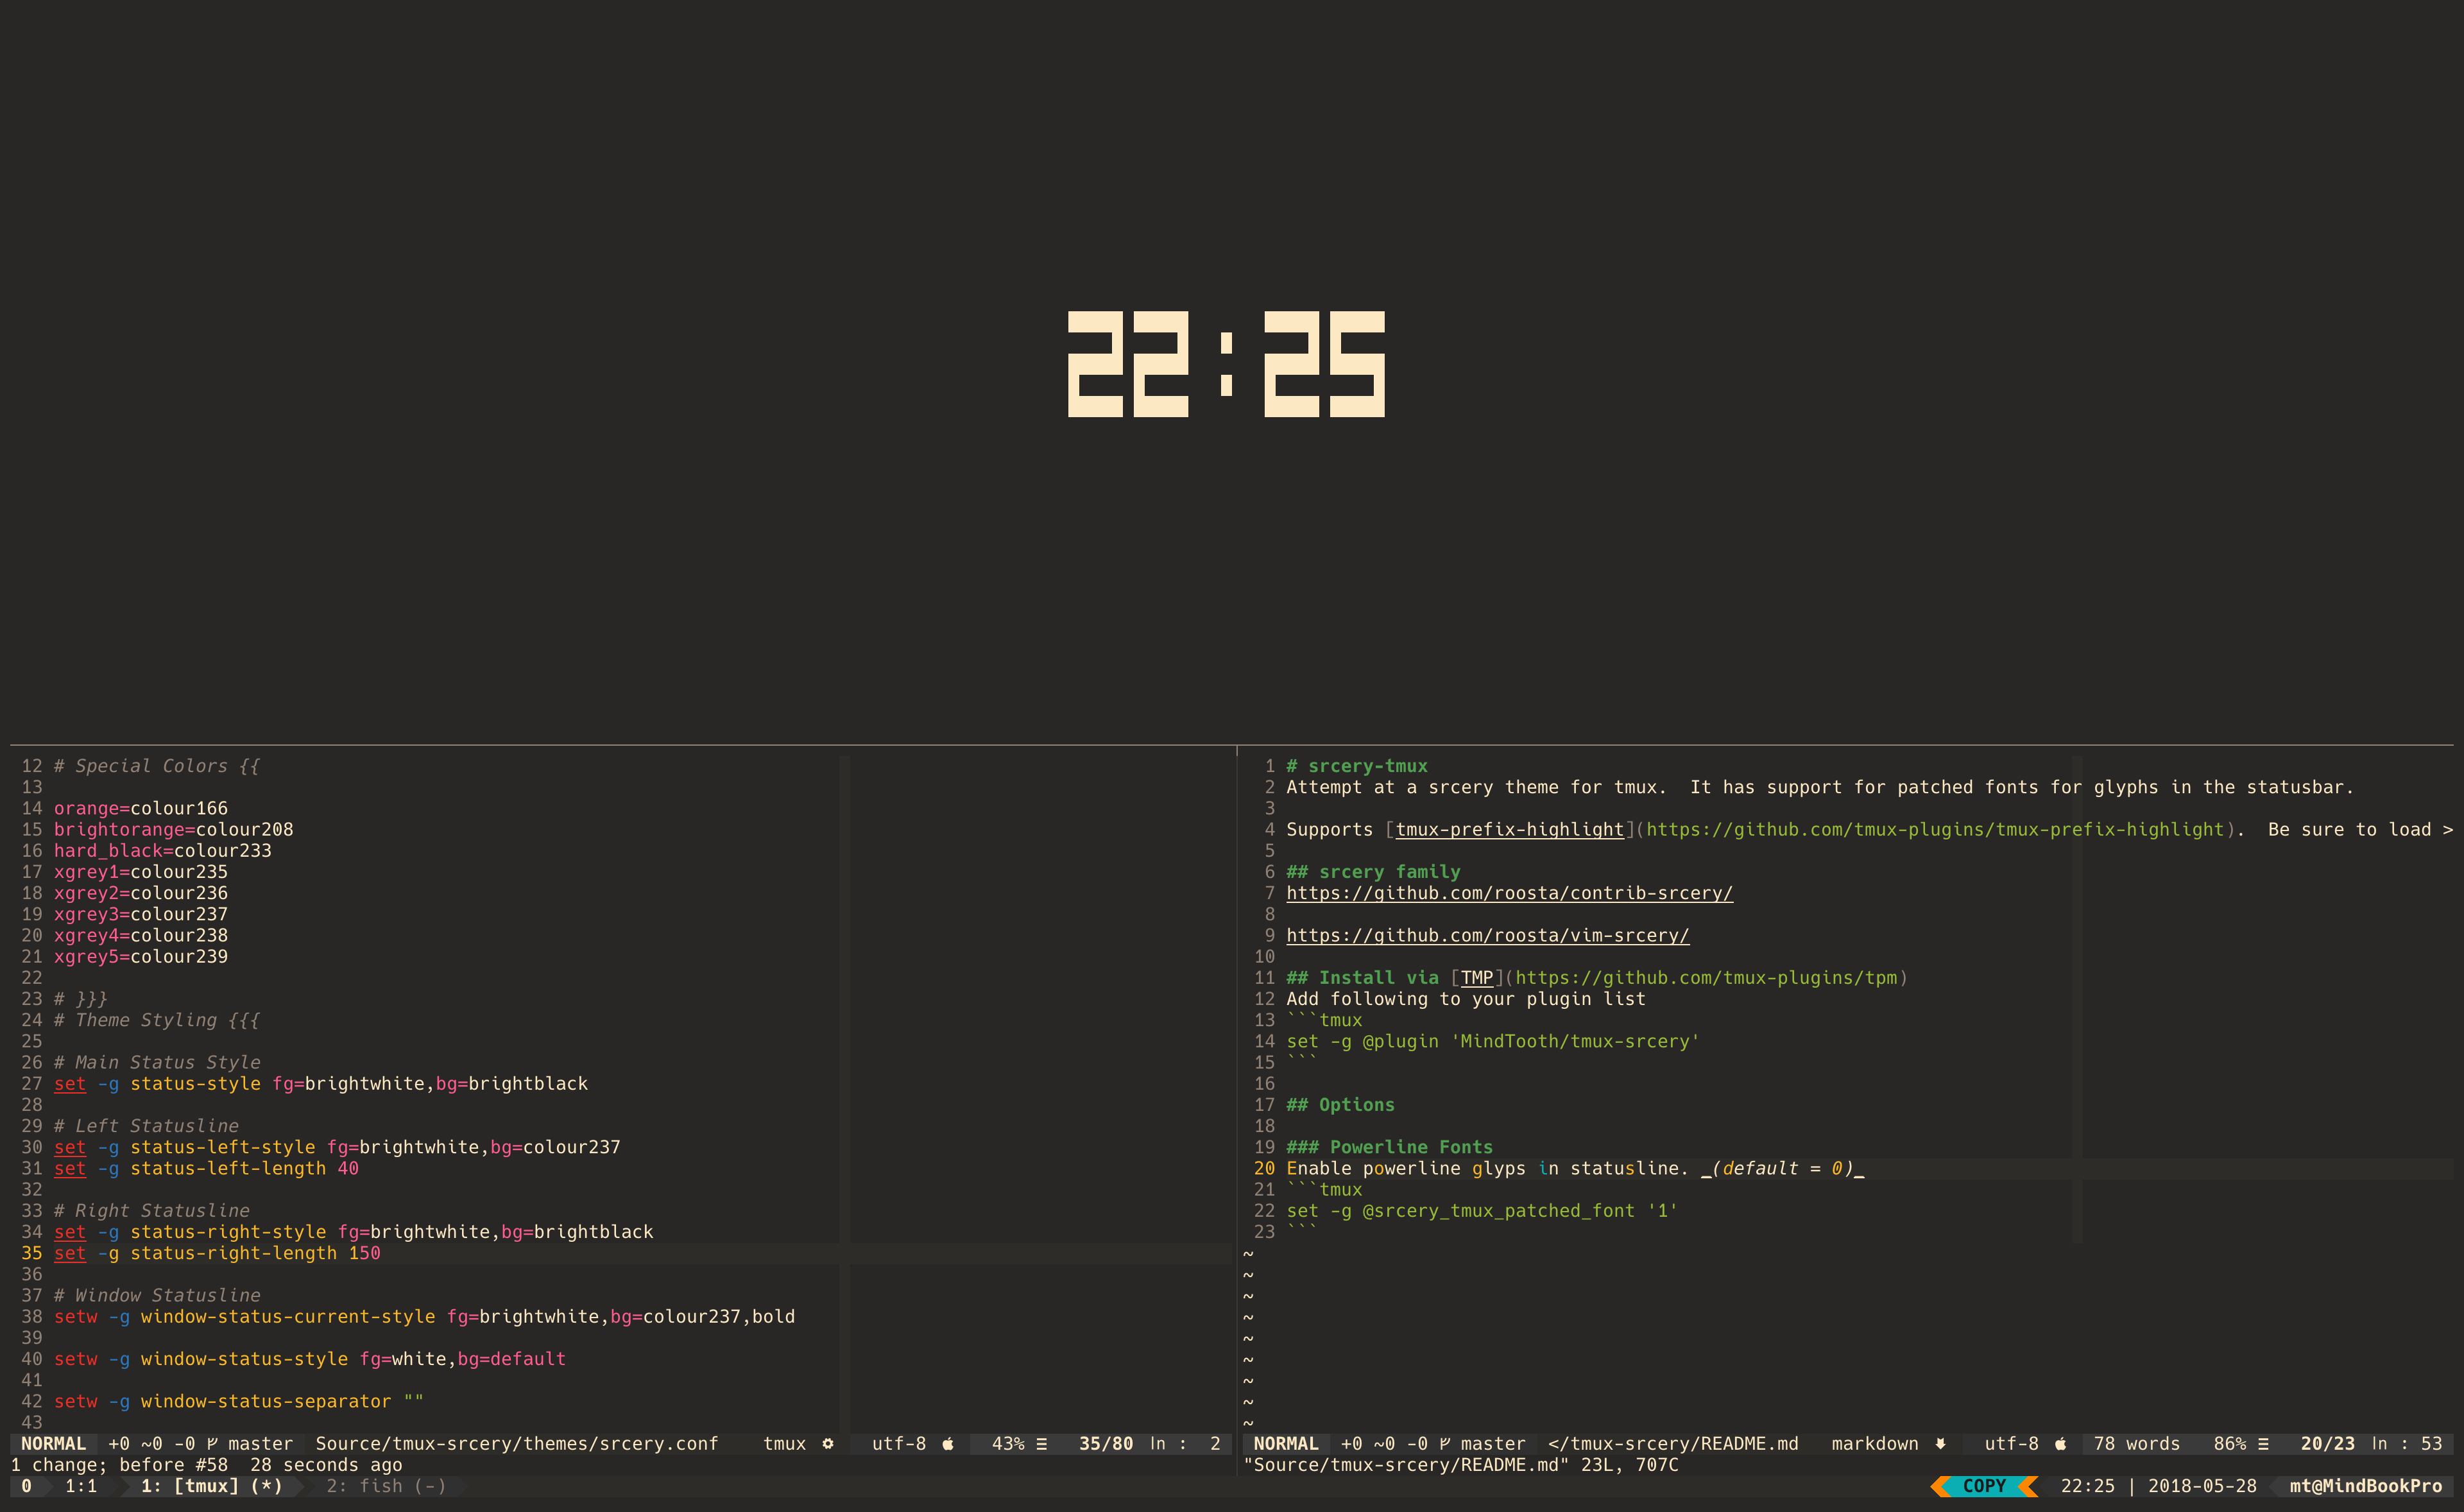
Task: Open the contrib-srcery GitHub link
Action: point(1509,893)
